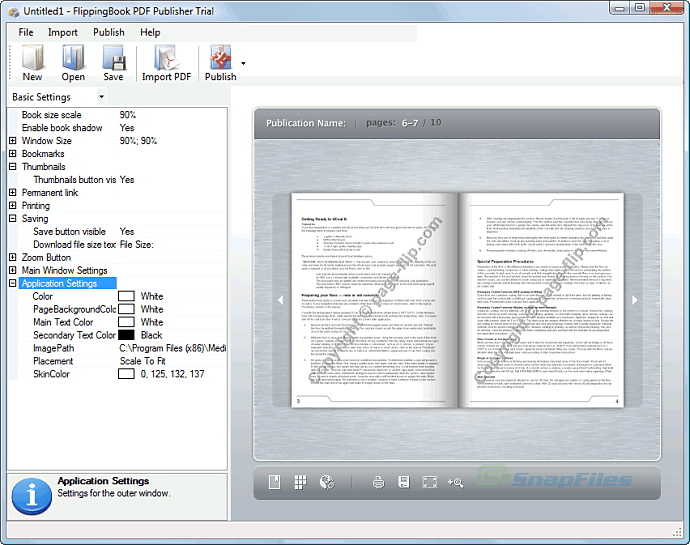Click the SkinColor 0, 125, 132, 137 value
Image resolution: width=690 pixels, height=545 pixels.
(172, 374)
